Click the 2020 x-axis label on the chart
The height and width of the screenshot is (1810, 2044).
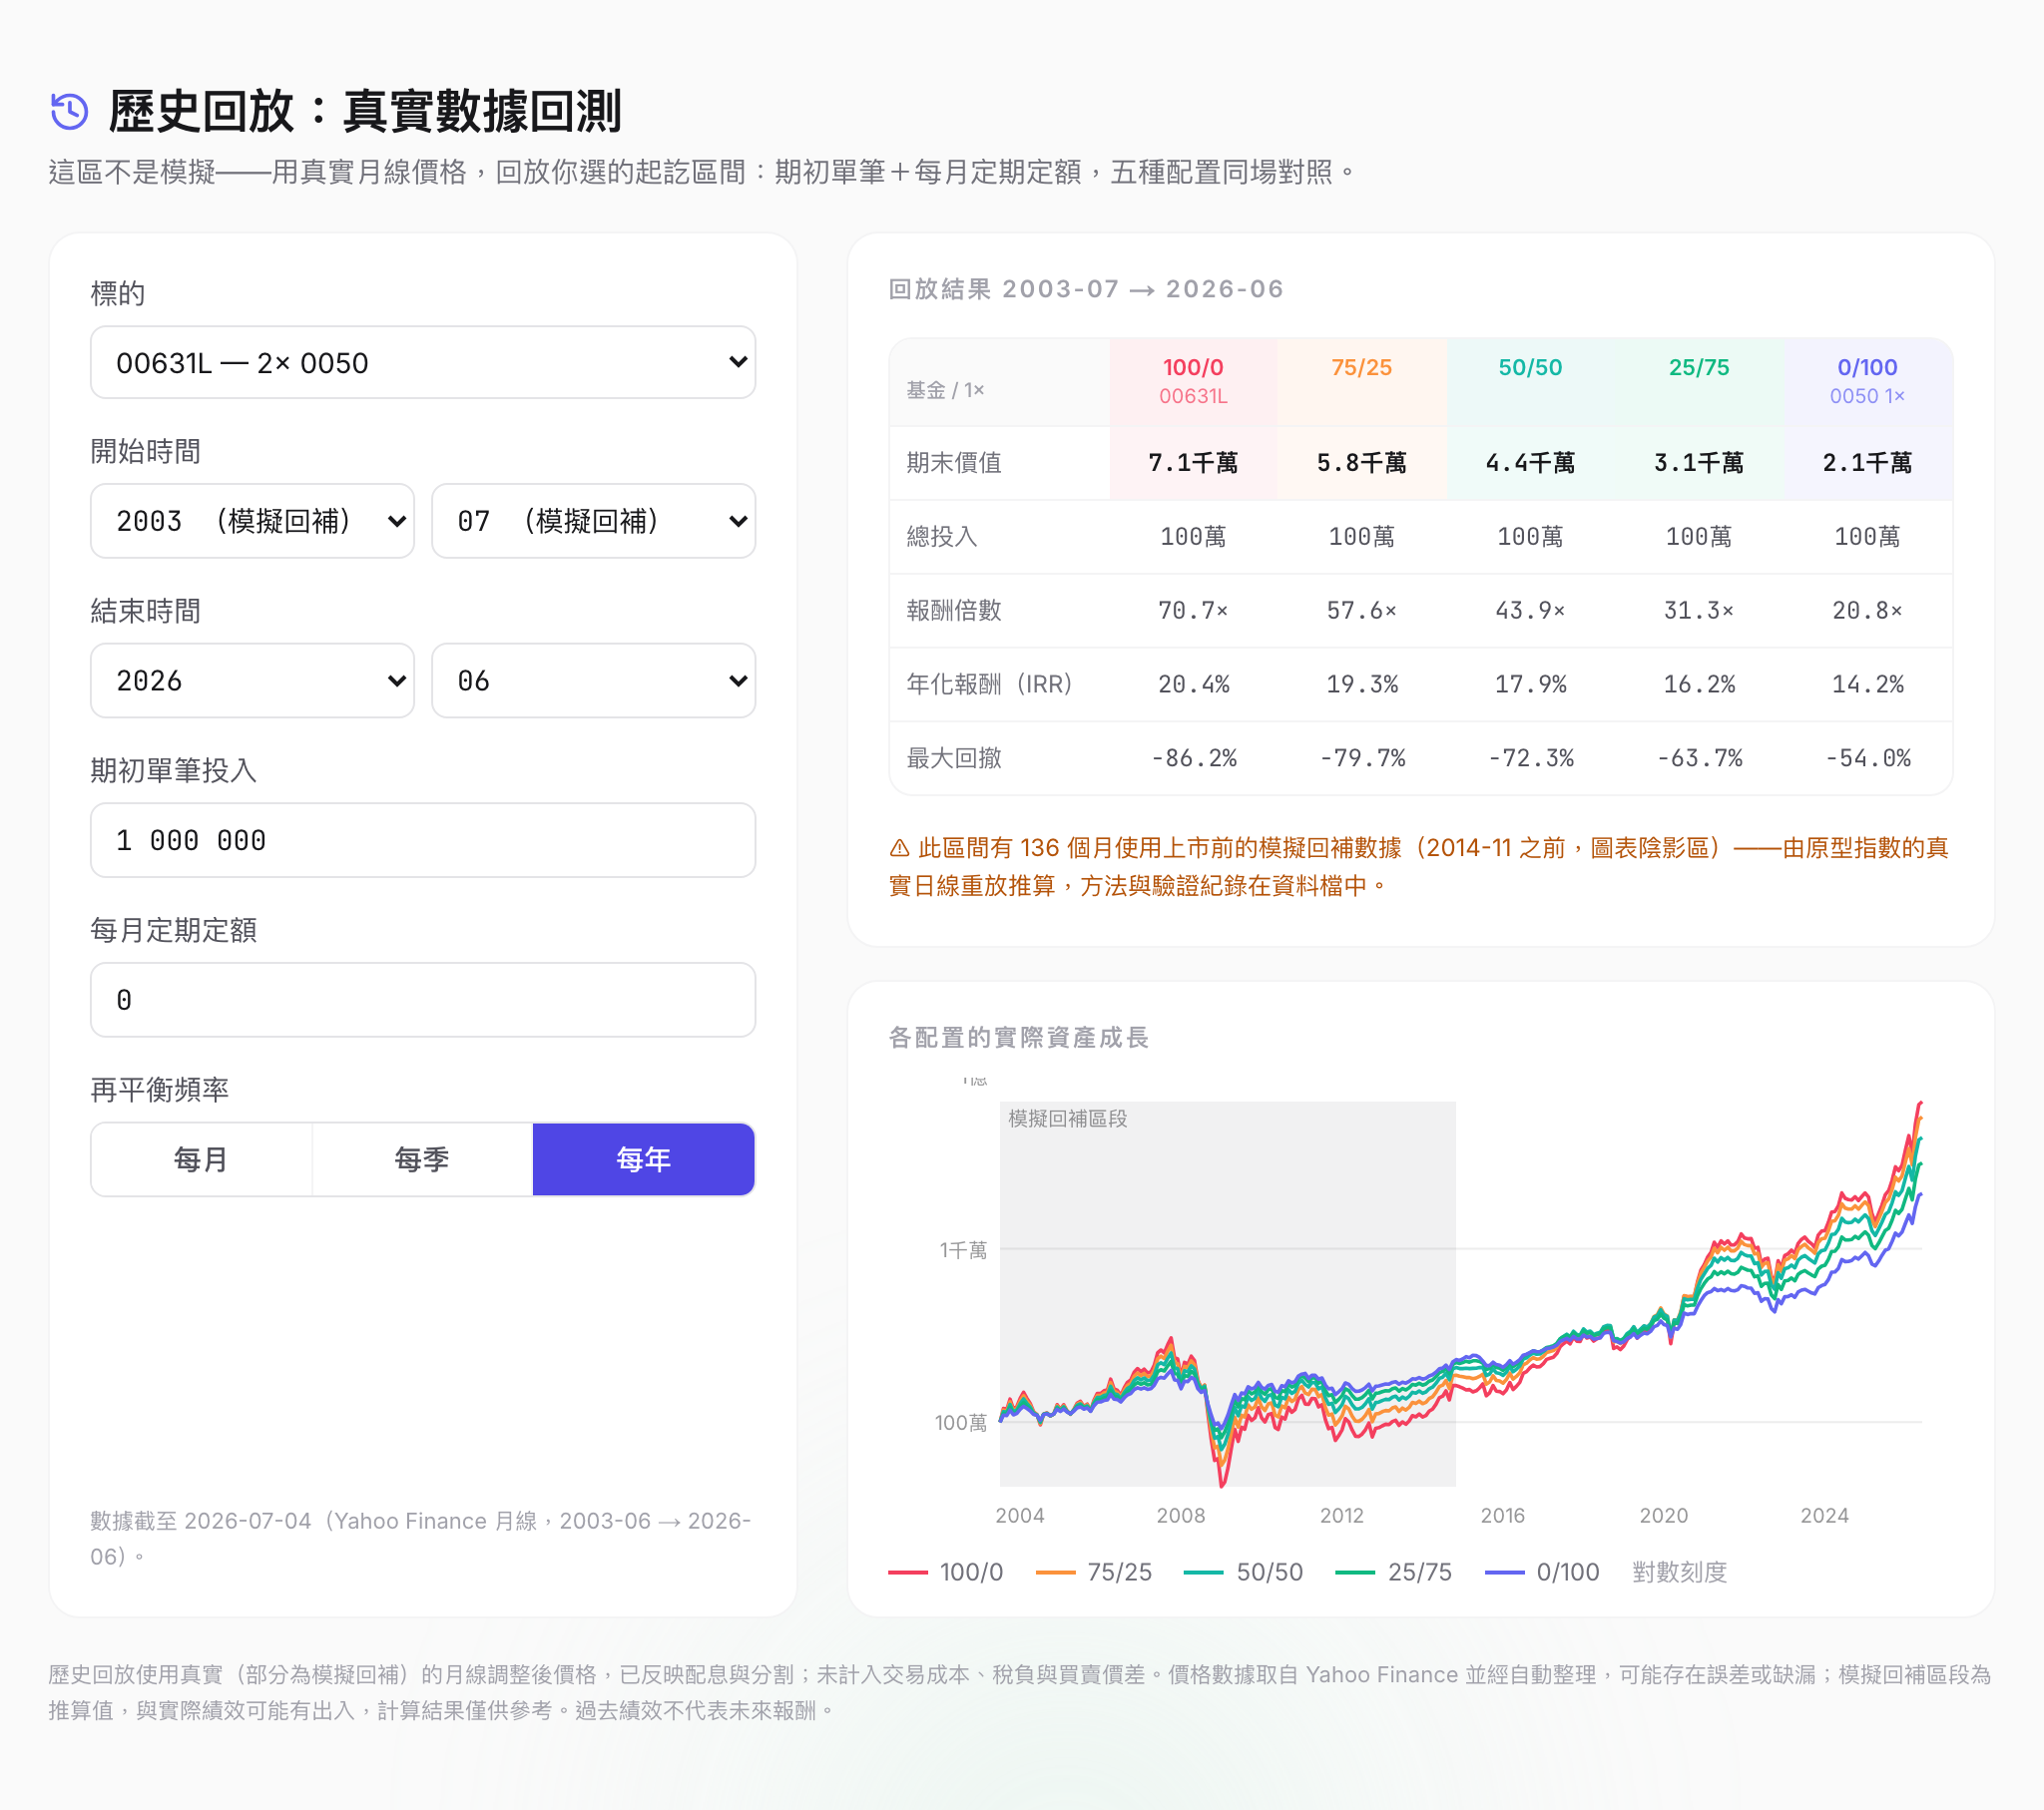pyautogui.click(x=1663, y=1515)
